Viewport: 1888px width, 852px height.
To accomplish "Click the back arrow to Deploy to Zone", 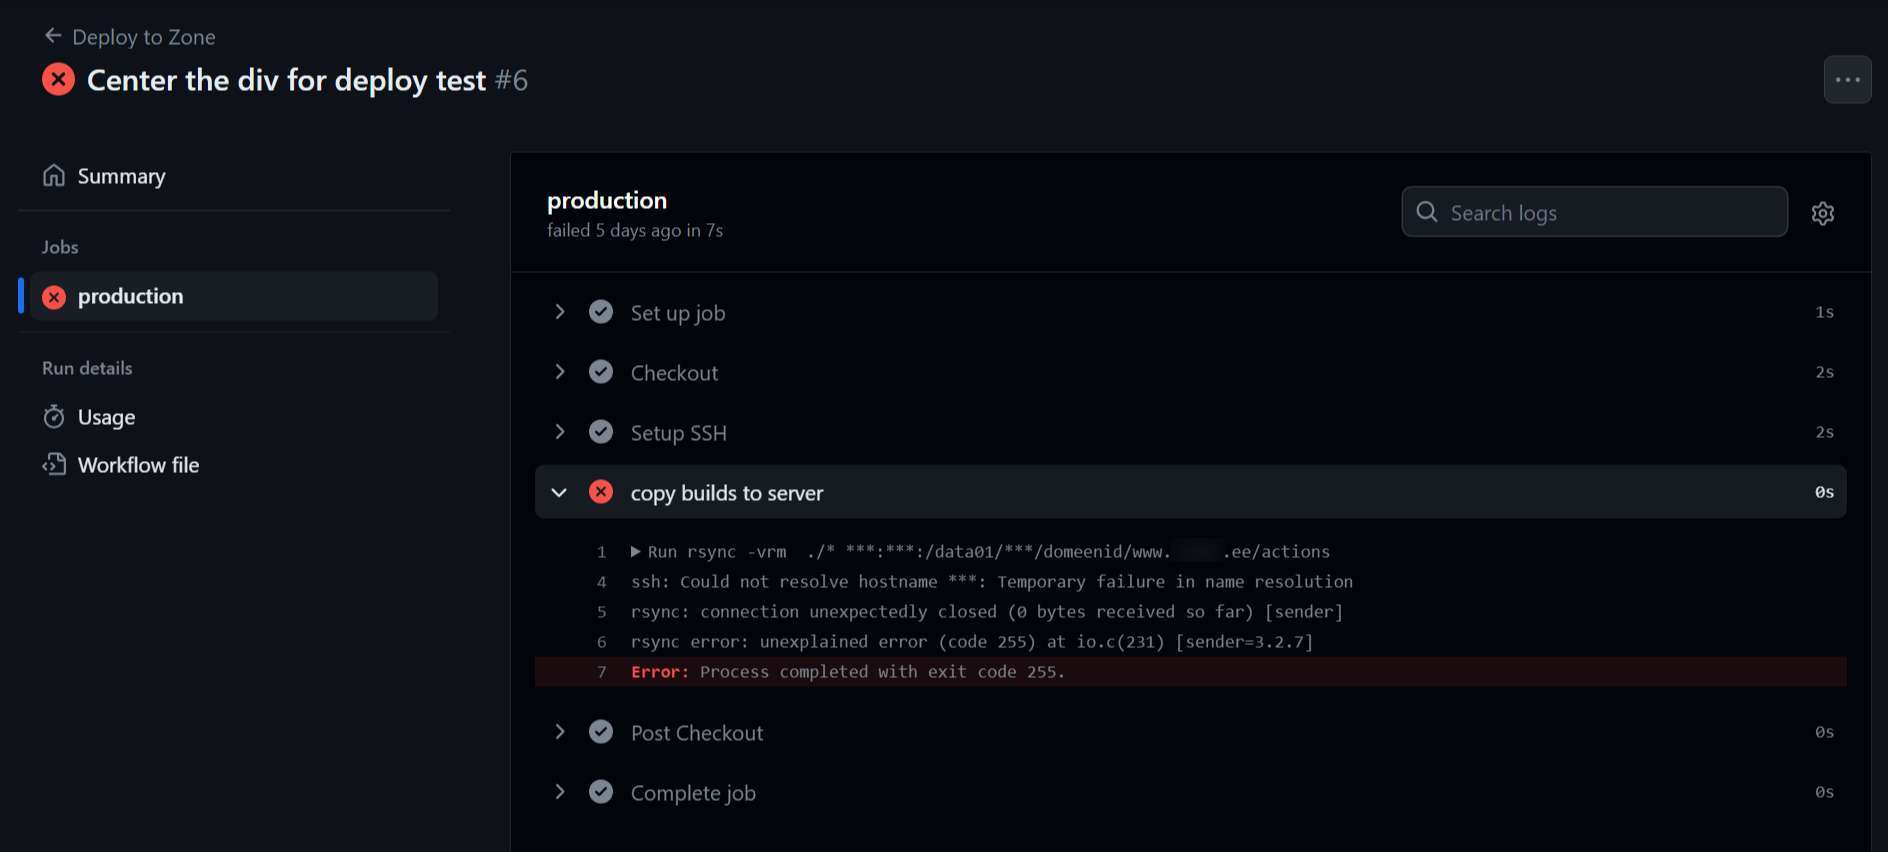I will coord(53,36).
